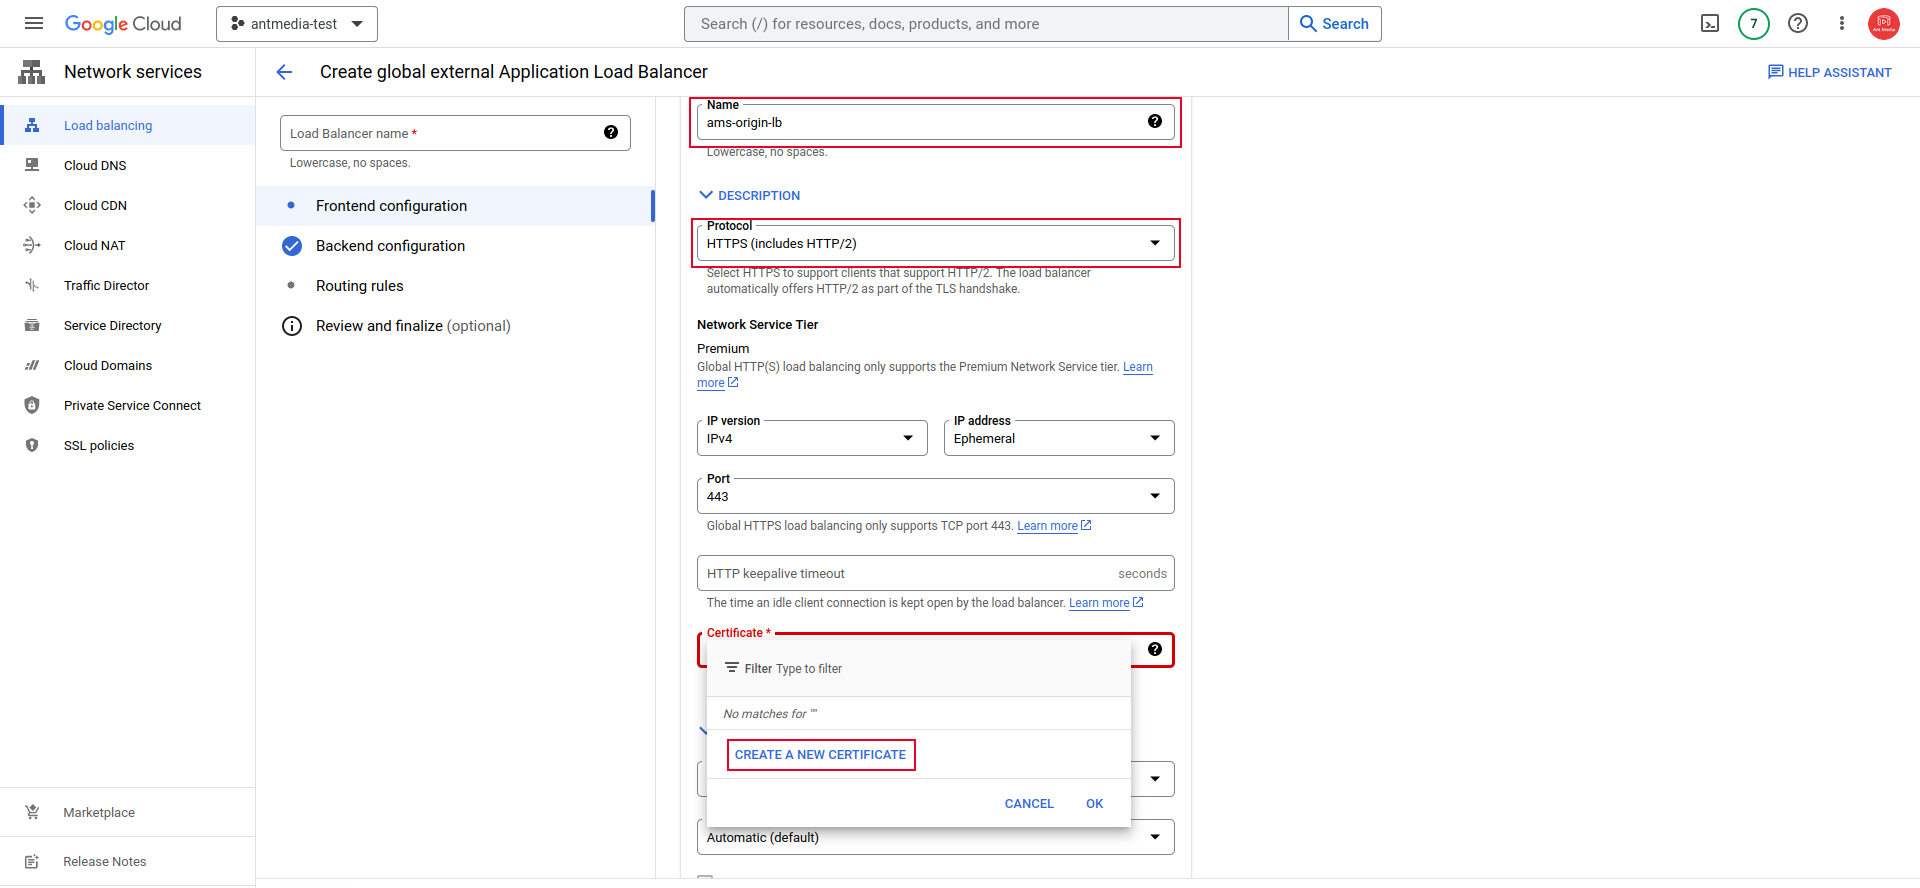
Task: Click the Certificate field help icon
Action: point(1154,649)
